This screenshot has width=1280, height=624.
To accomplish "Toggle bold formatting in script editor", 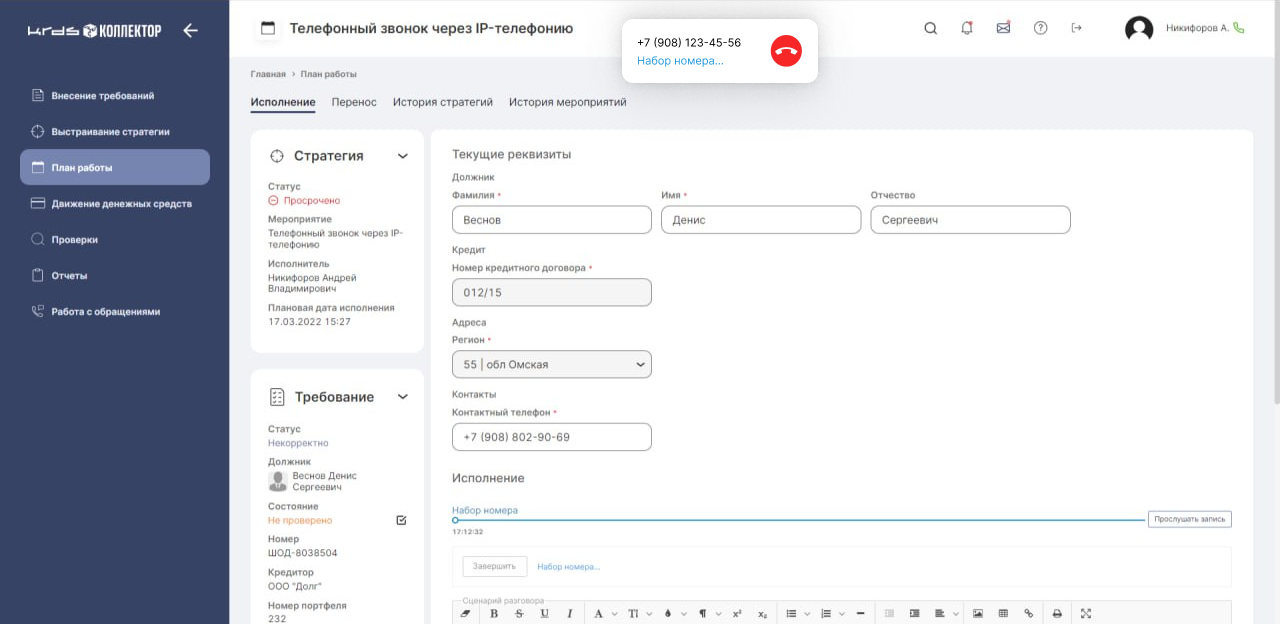I will (x=494, y=613).
